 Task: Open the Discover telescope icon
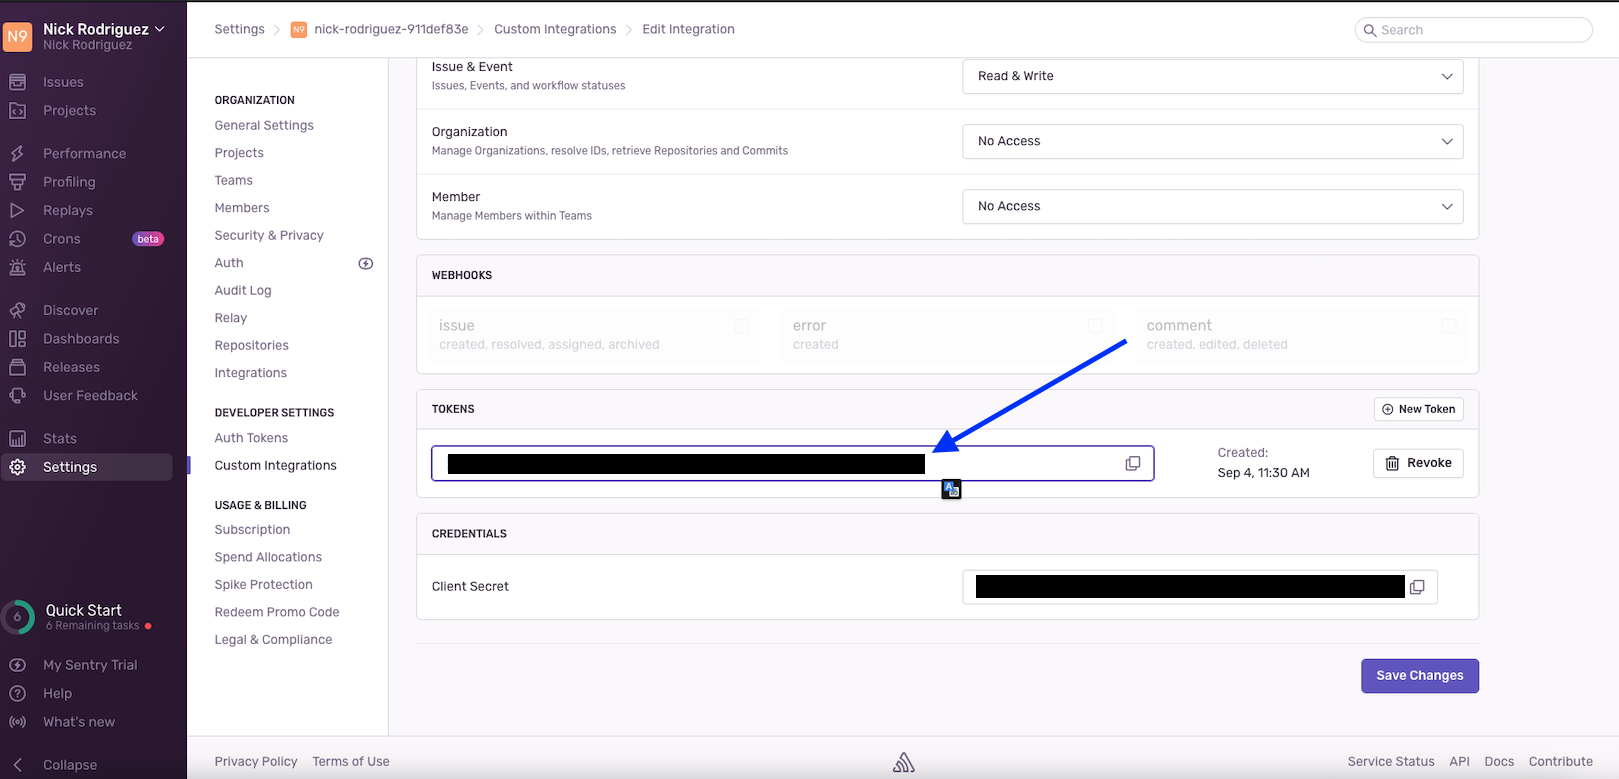point(17,310)
